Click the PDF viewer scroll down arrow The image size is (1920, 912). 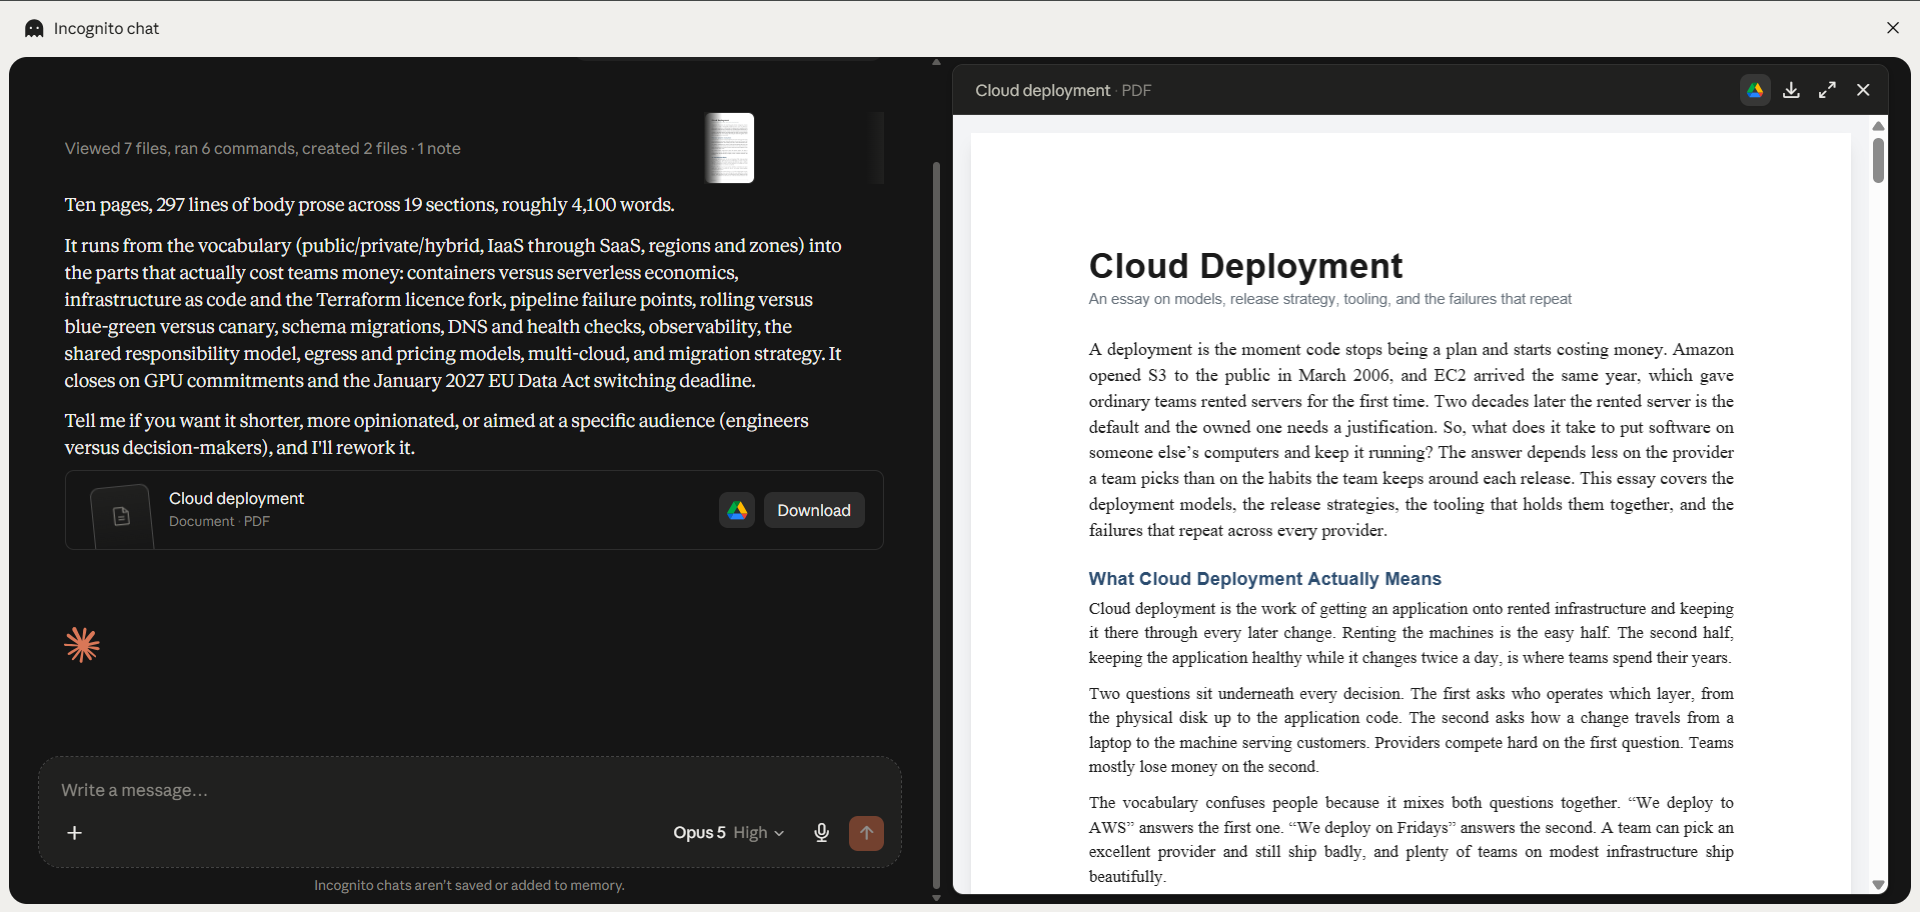click(x=1878, y=885)
